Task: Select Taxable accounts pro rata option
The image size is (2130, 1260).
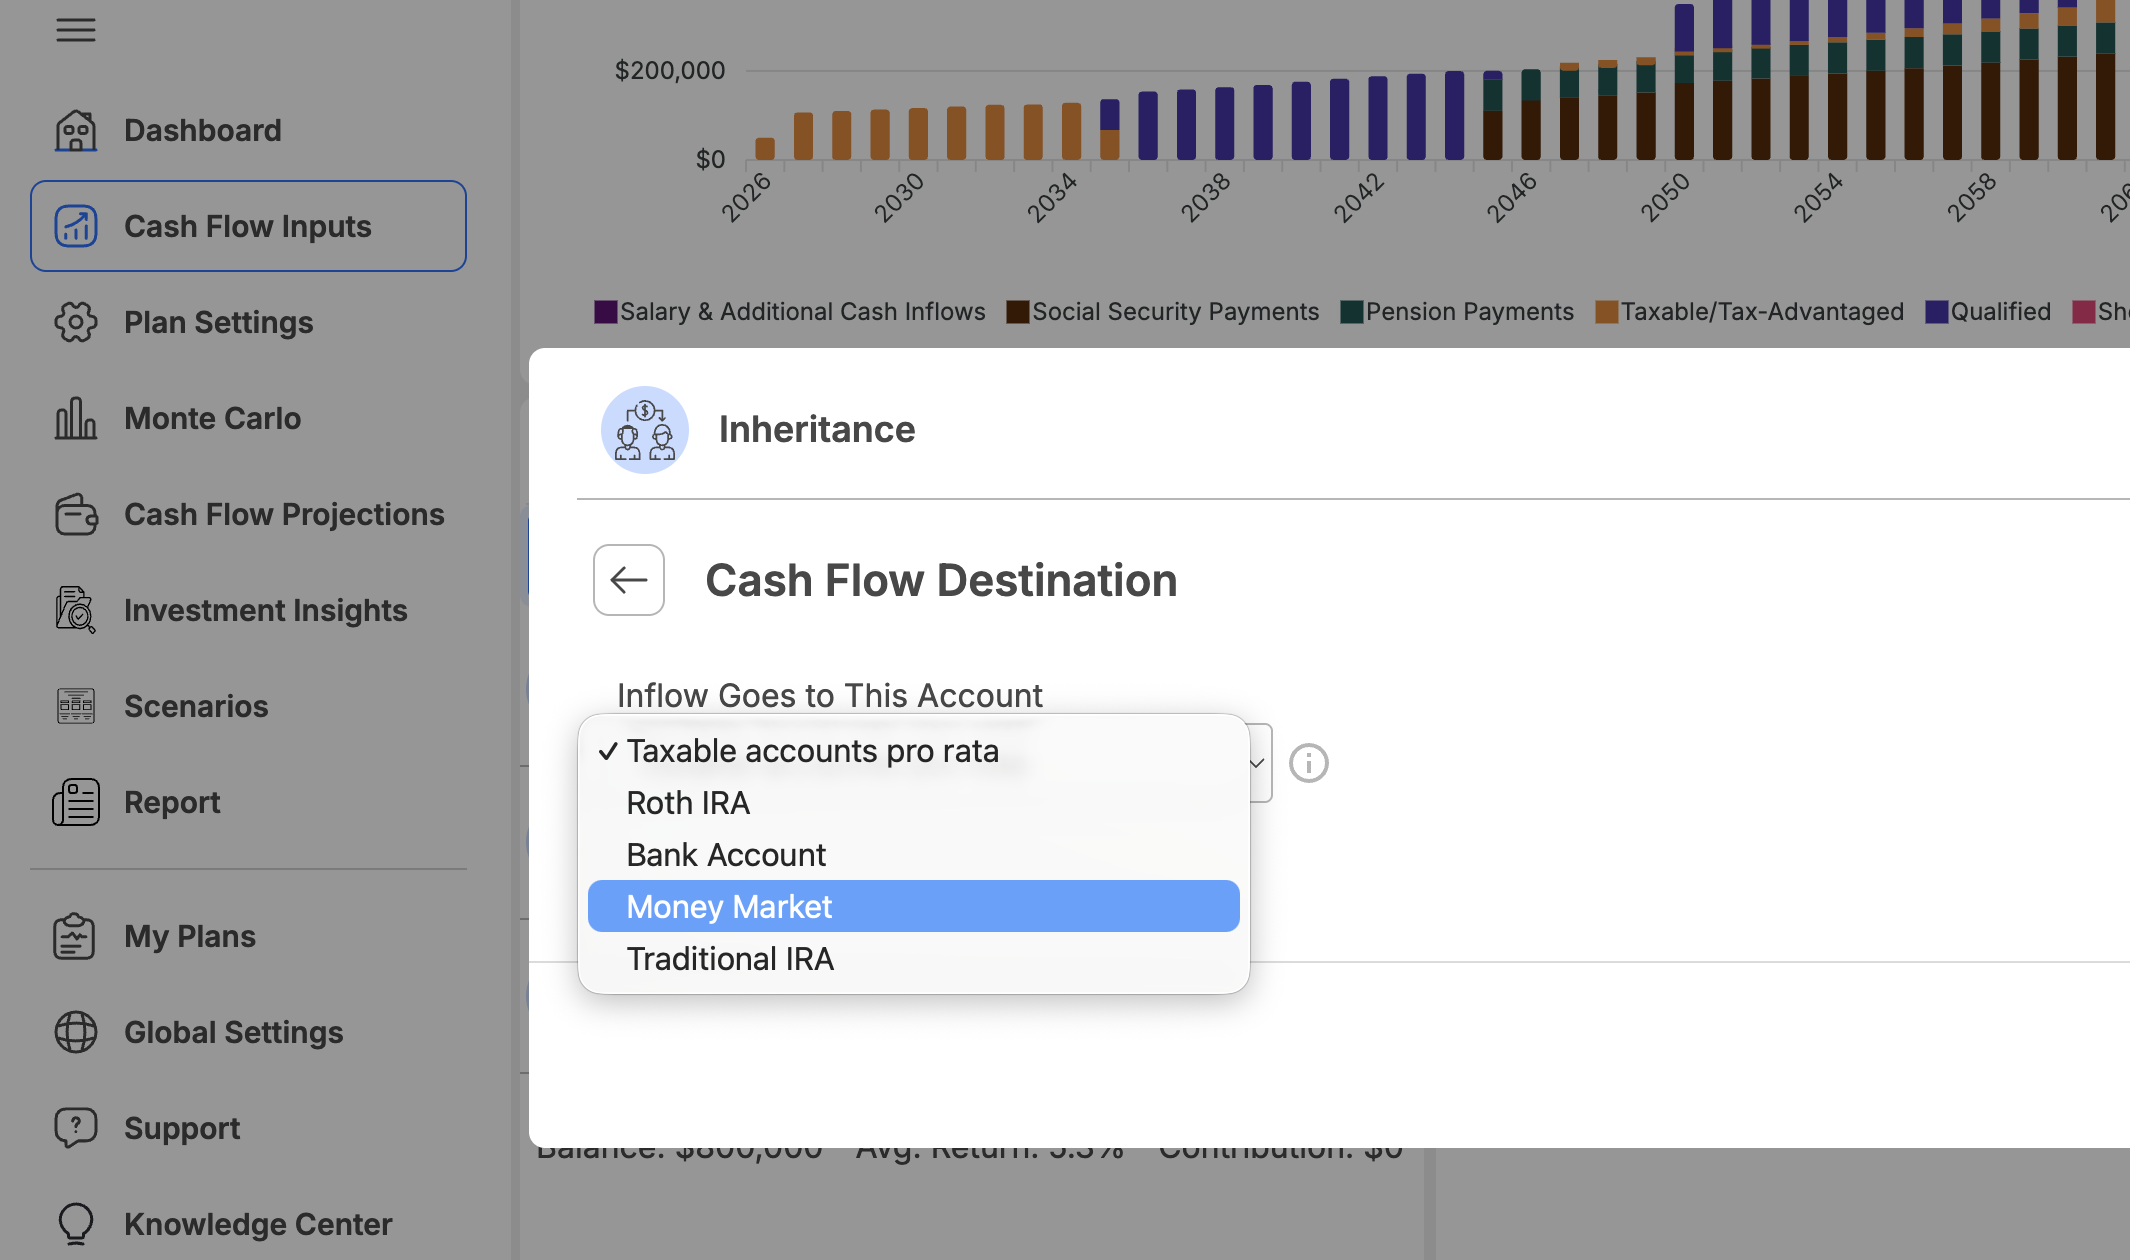Action: 914,750
